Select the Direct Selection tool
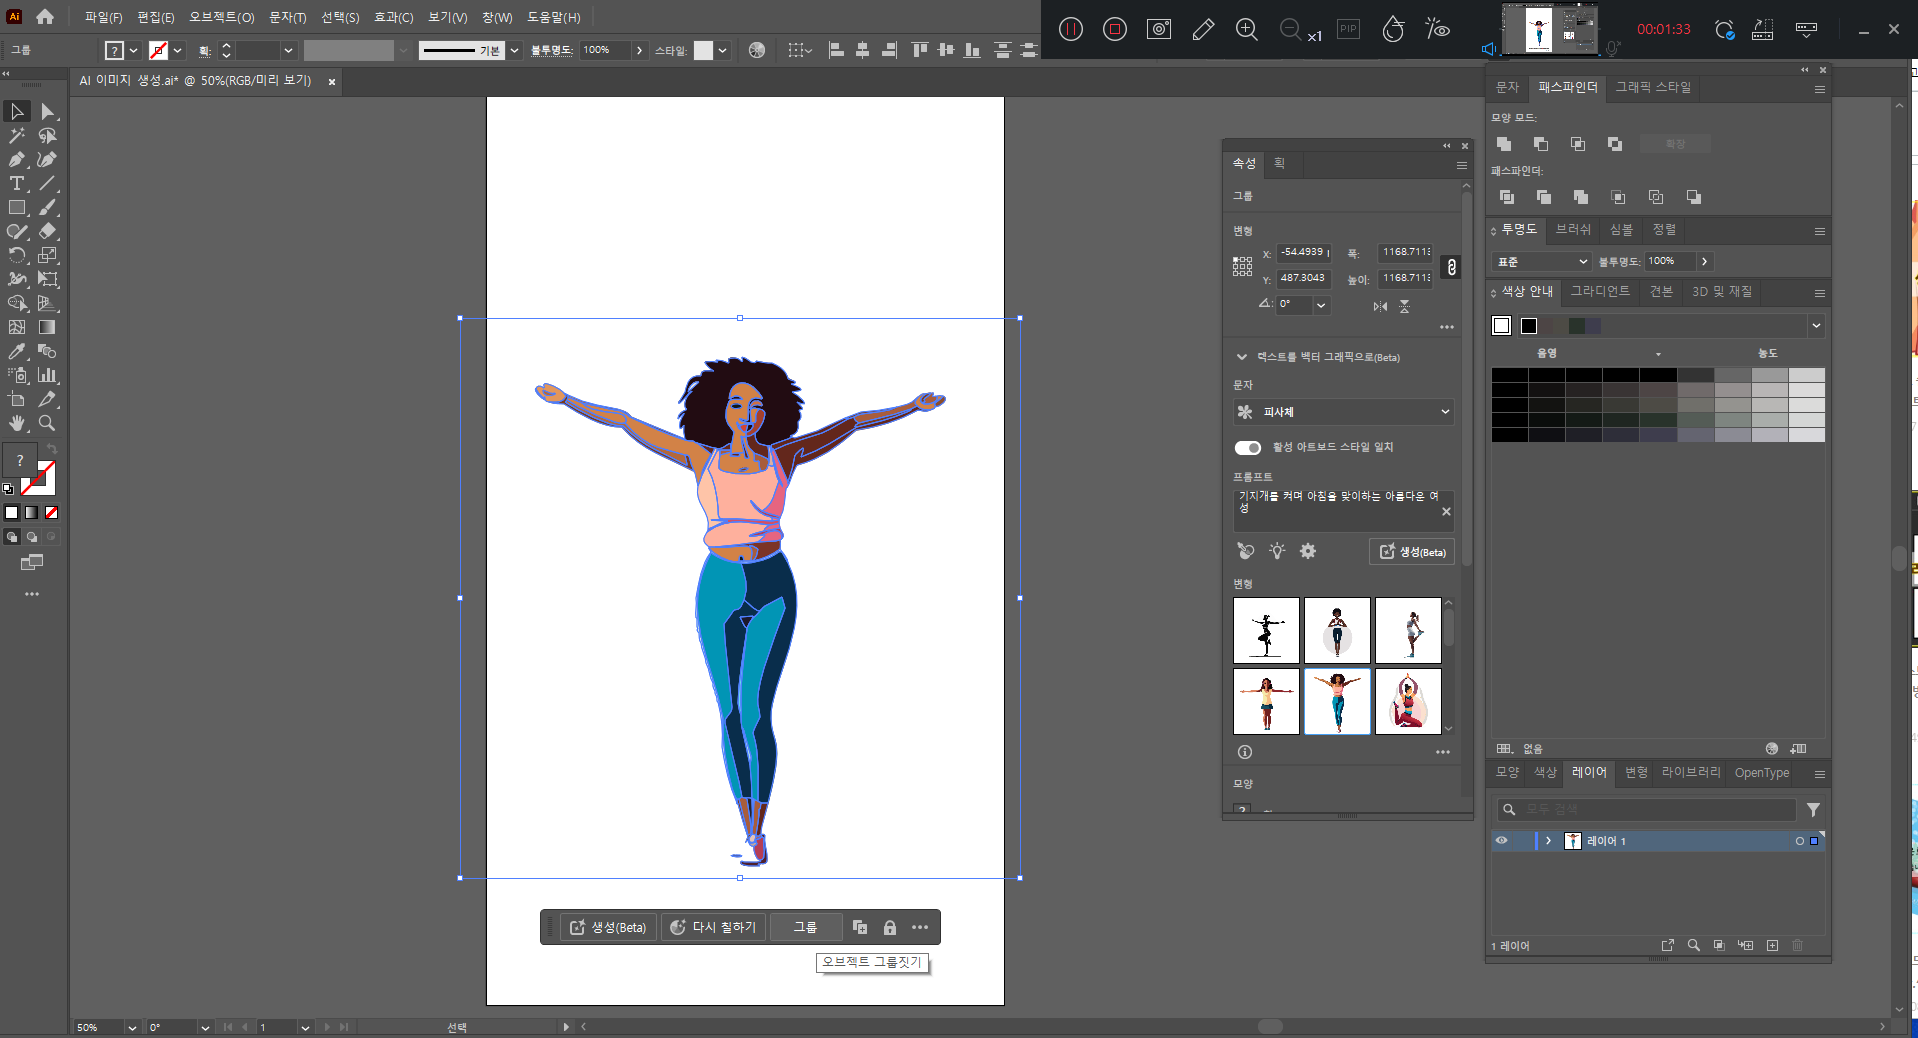The width and height of the screenshot is (1918, 1038). tap(47, 112)
